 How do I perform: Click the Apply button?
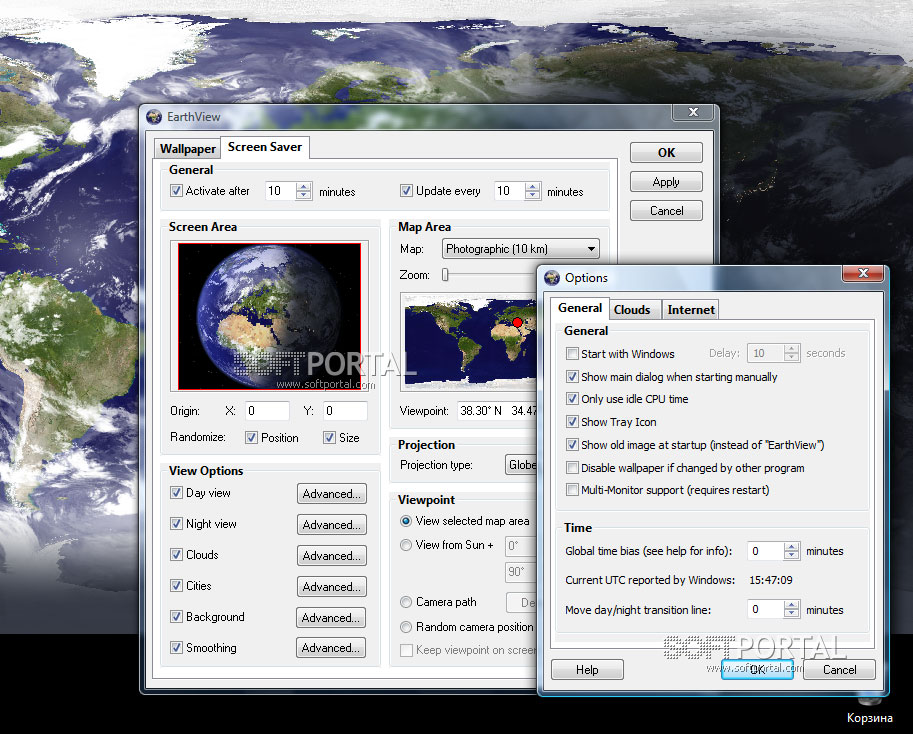(666, 182)
